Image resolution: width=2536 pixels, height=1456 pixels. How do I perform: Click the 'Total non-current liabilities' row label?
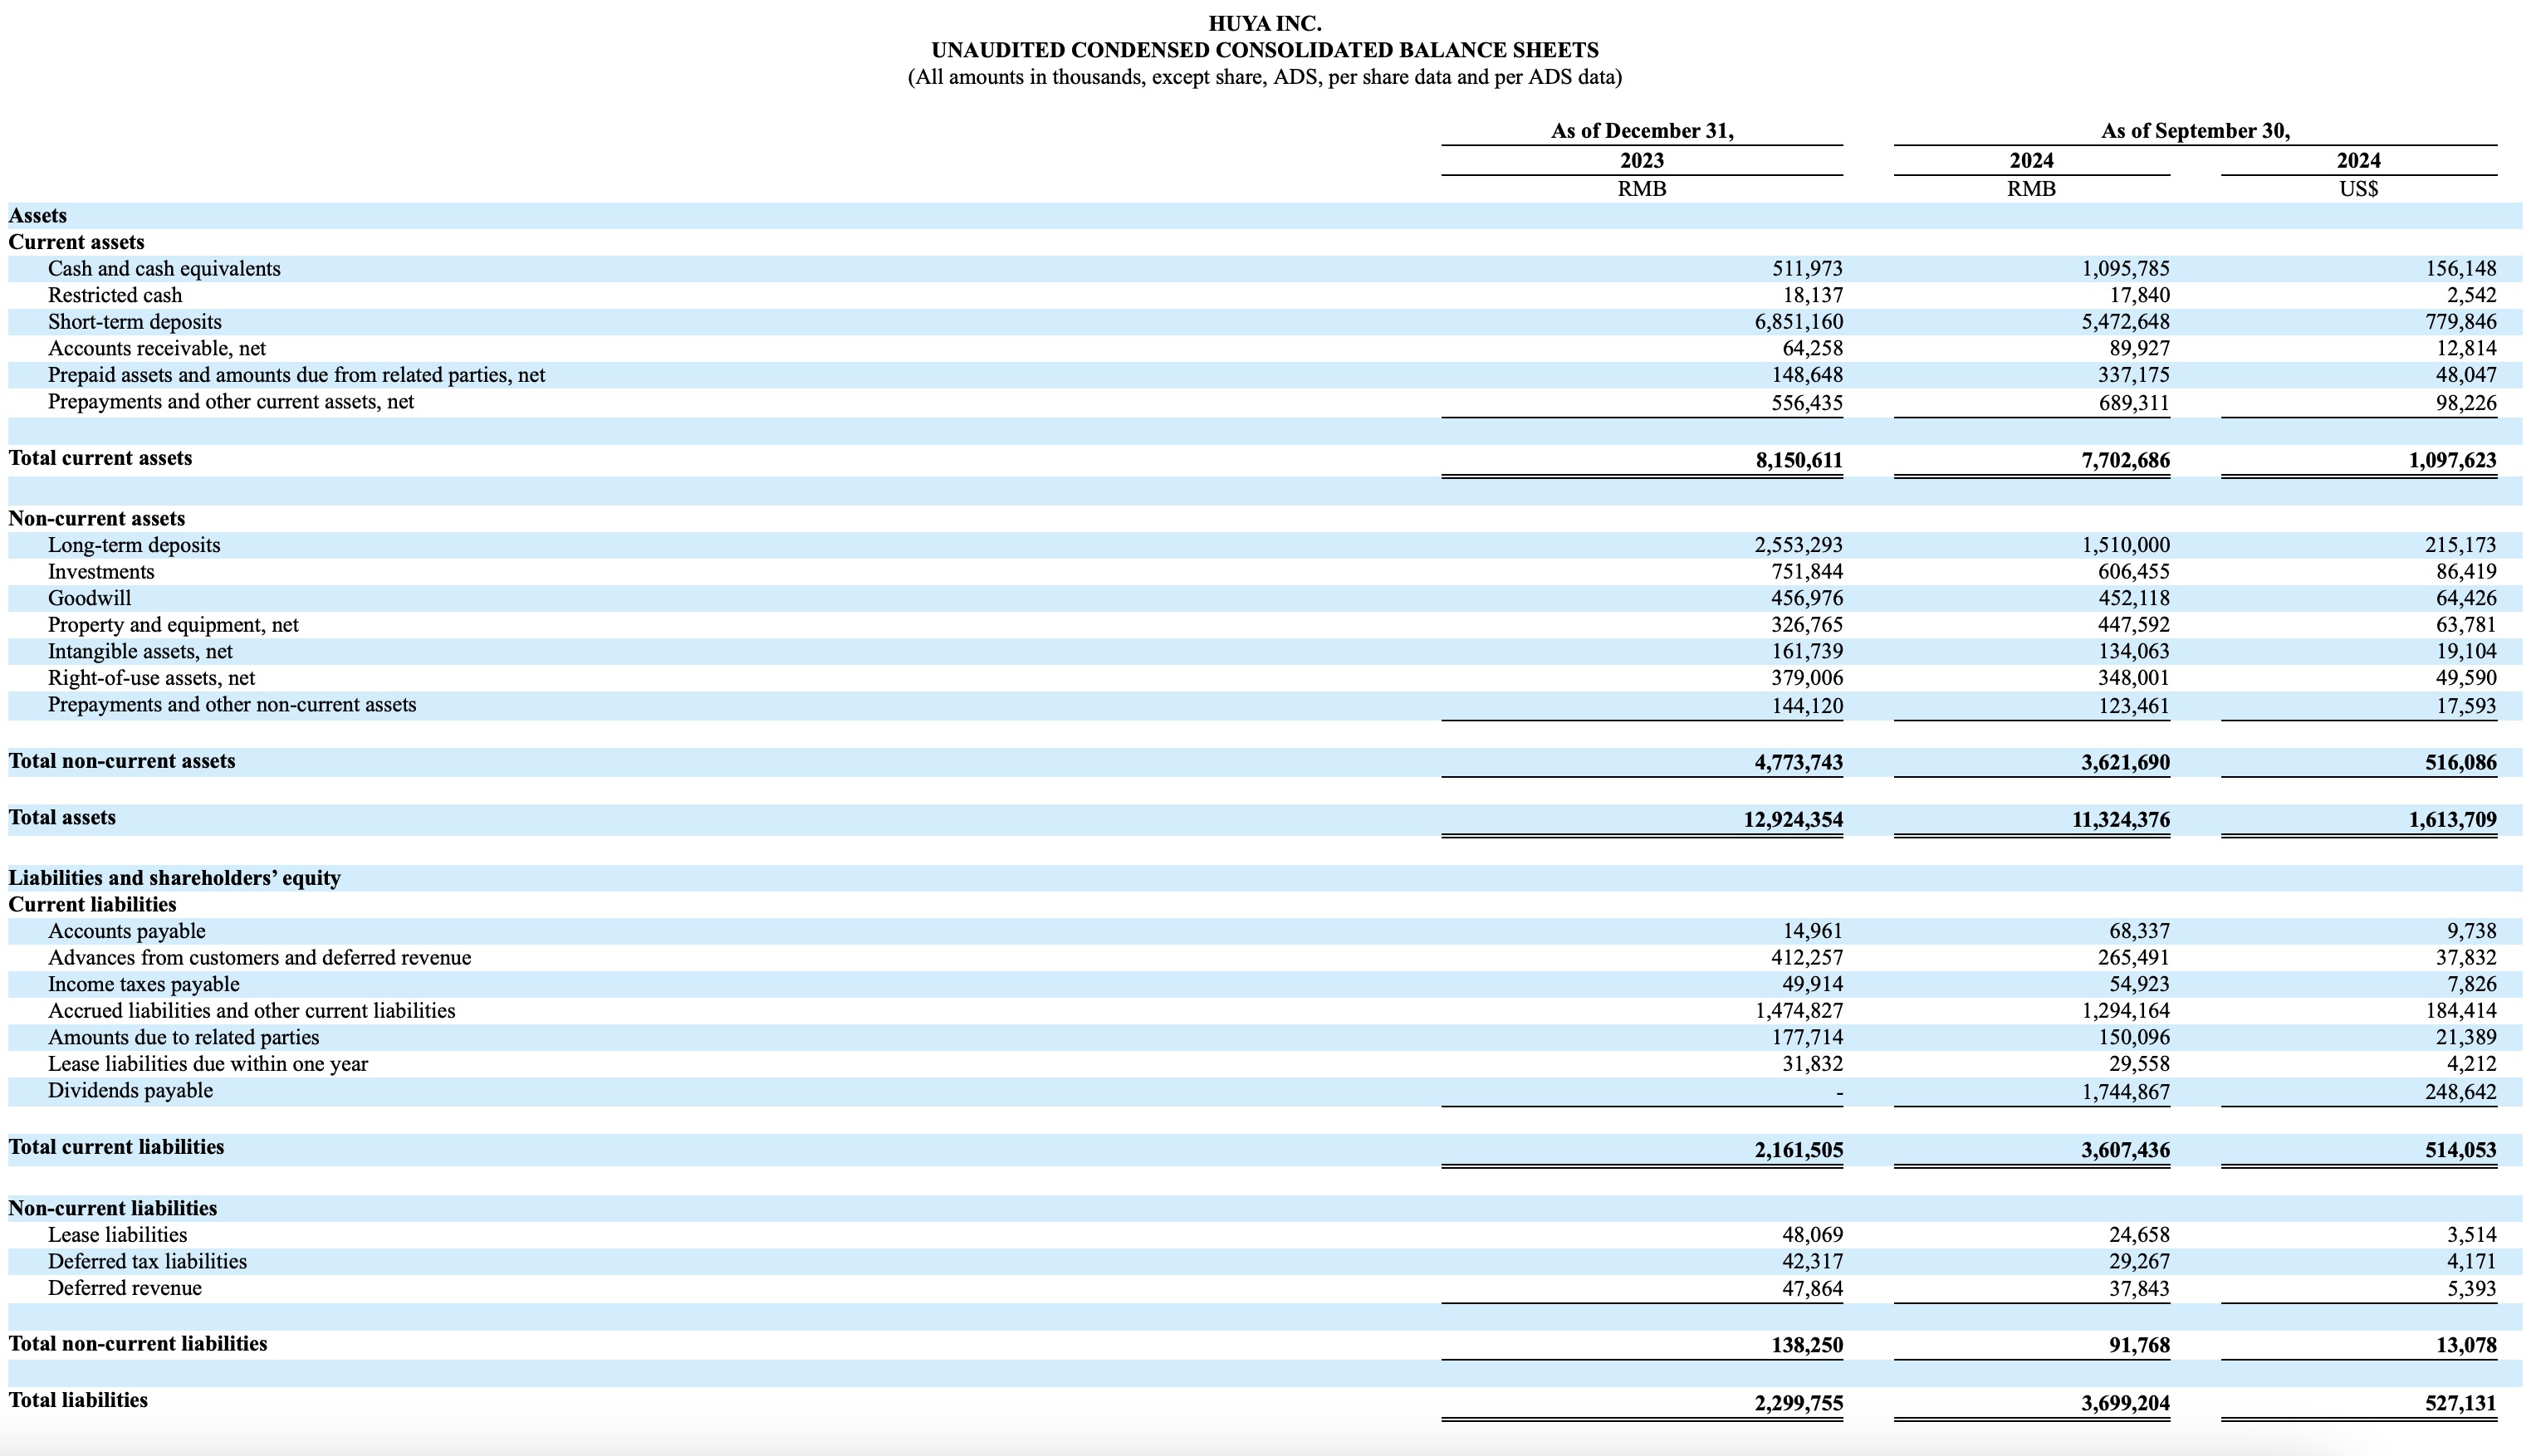tap(138, 1343)
